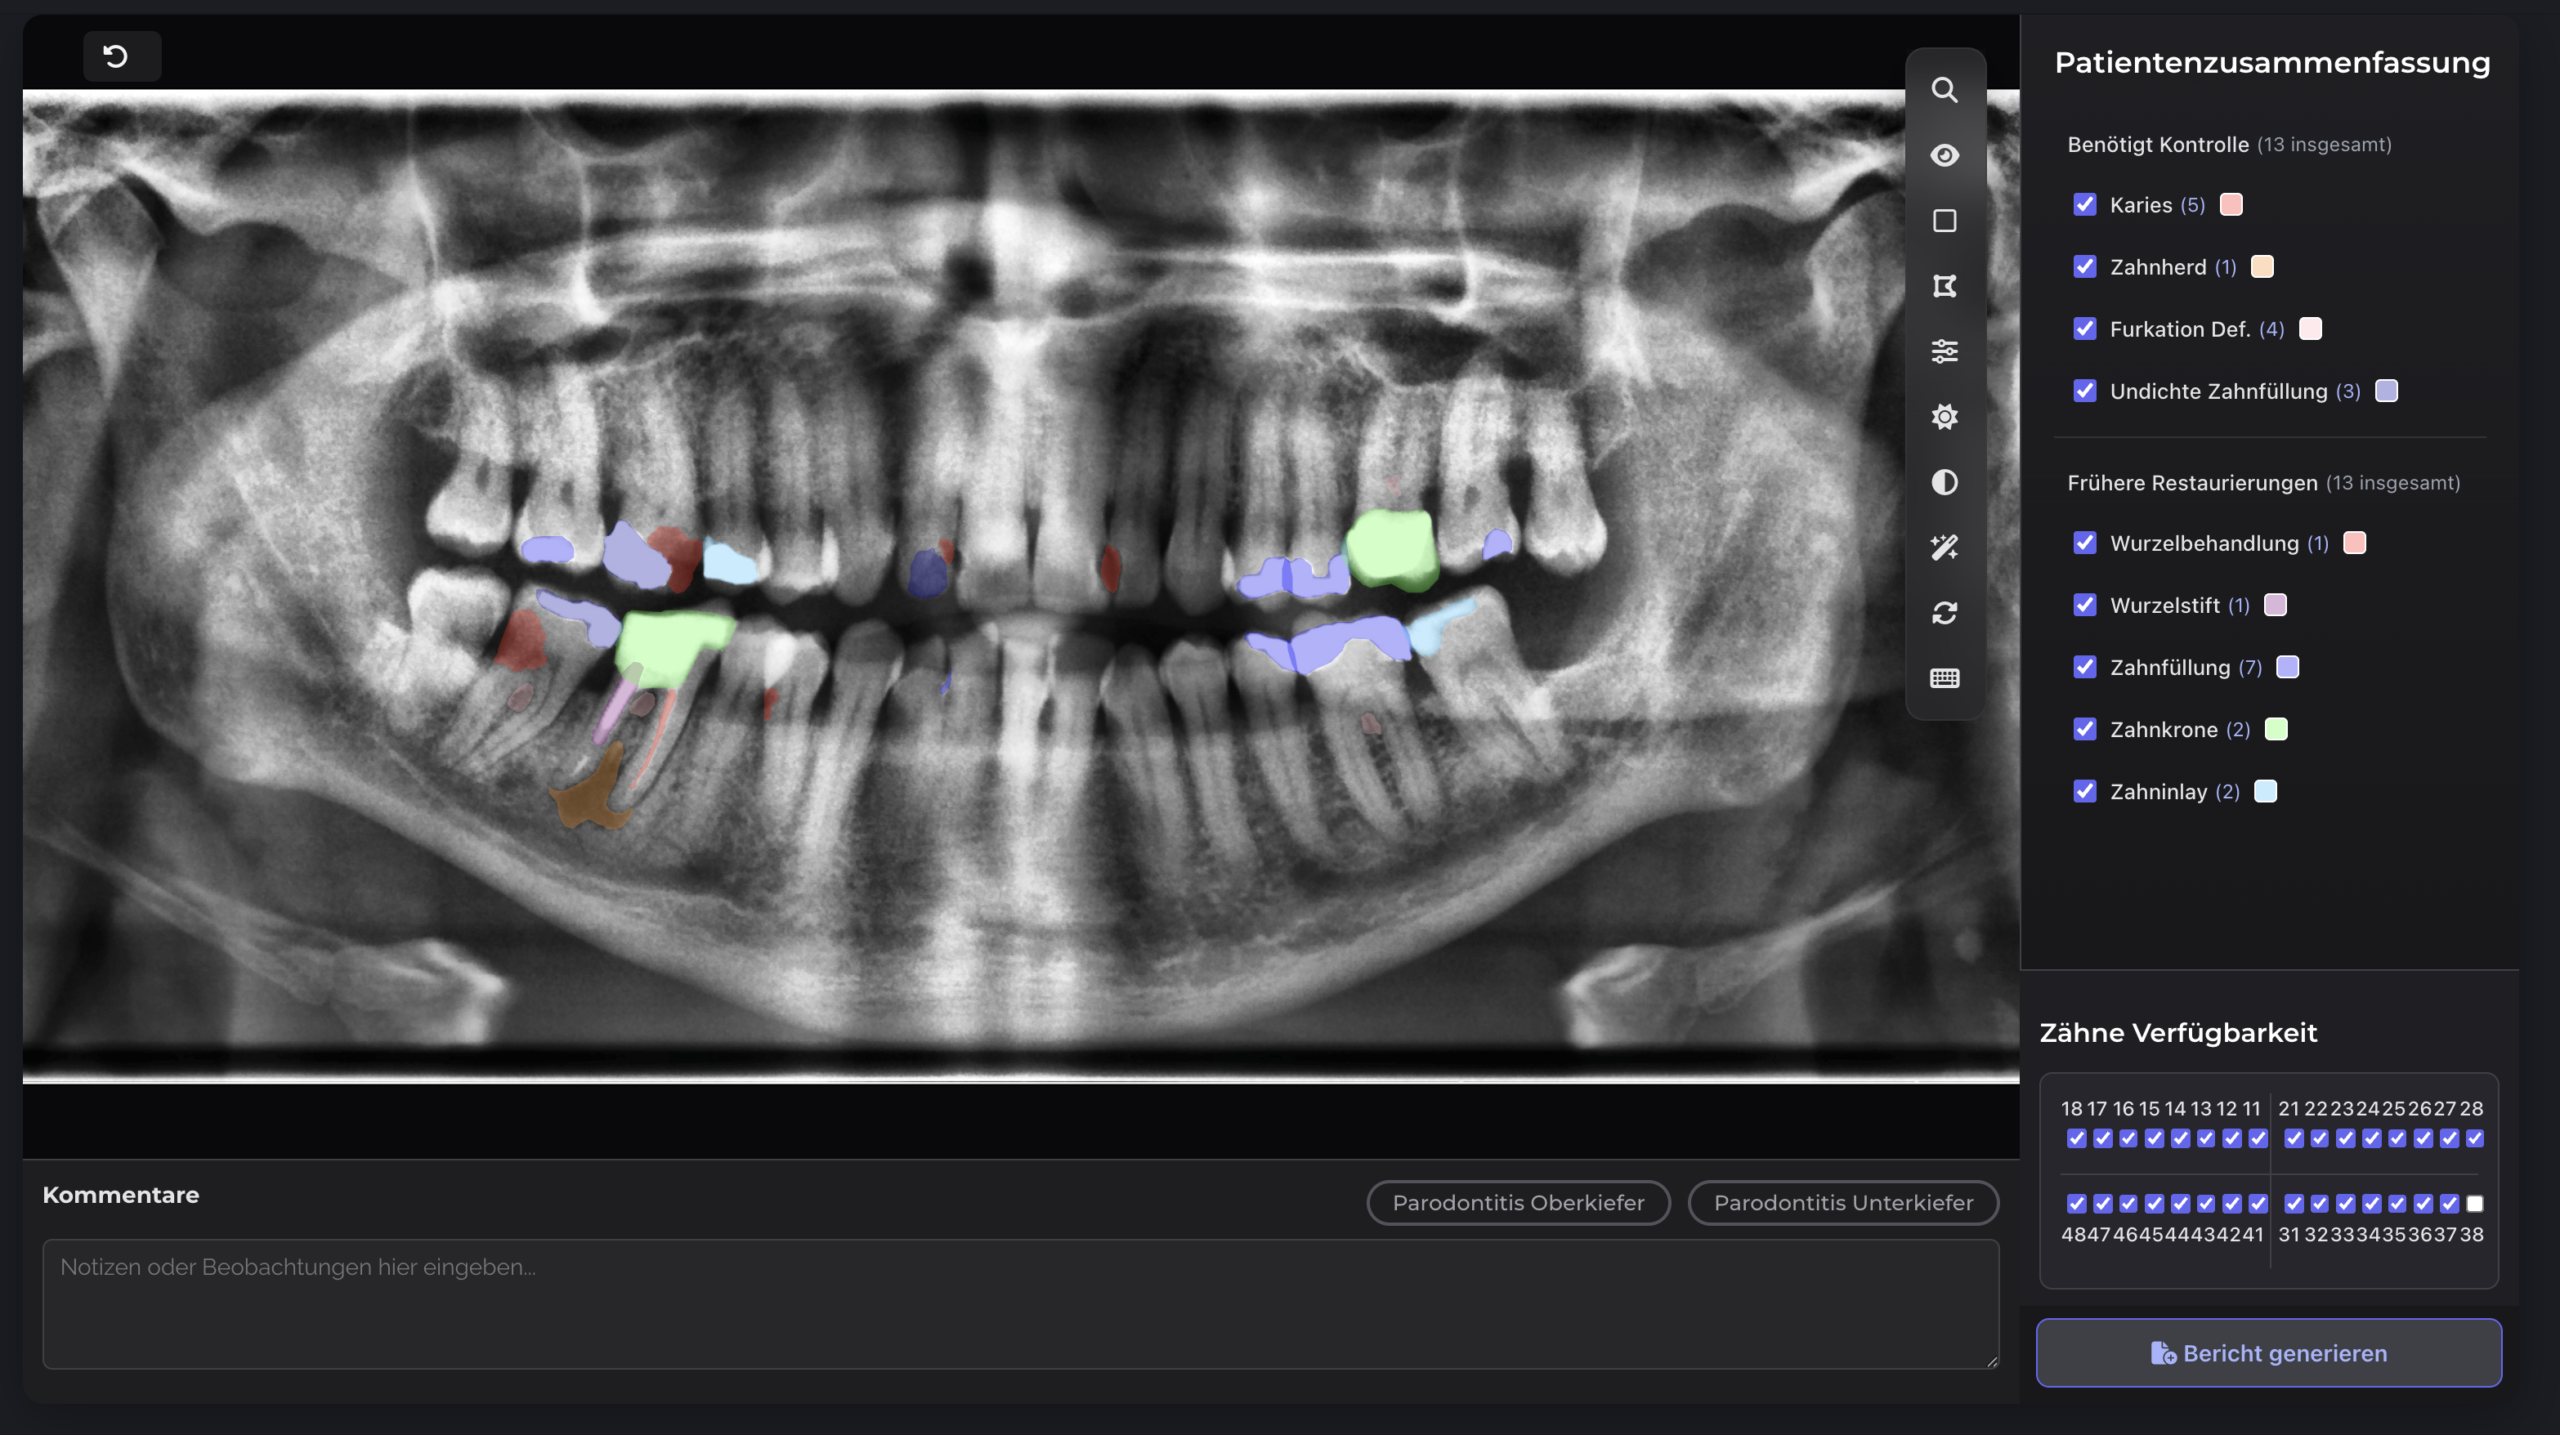The height and width of the screenshot is (1435, 2560).
Task: Click the brightness sun icon
Action: coord(1944,417)
